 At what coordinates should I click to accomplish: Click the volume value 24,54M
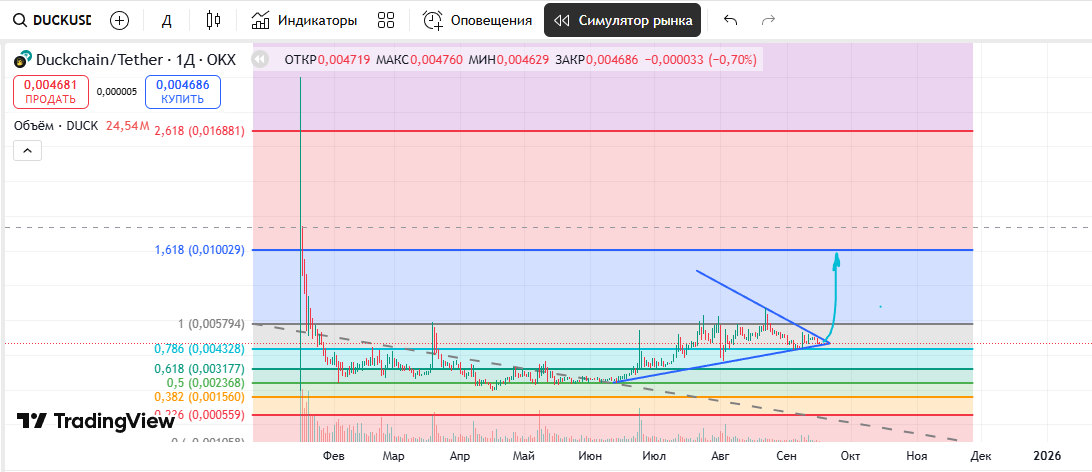point(127,126)
